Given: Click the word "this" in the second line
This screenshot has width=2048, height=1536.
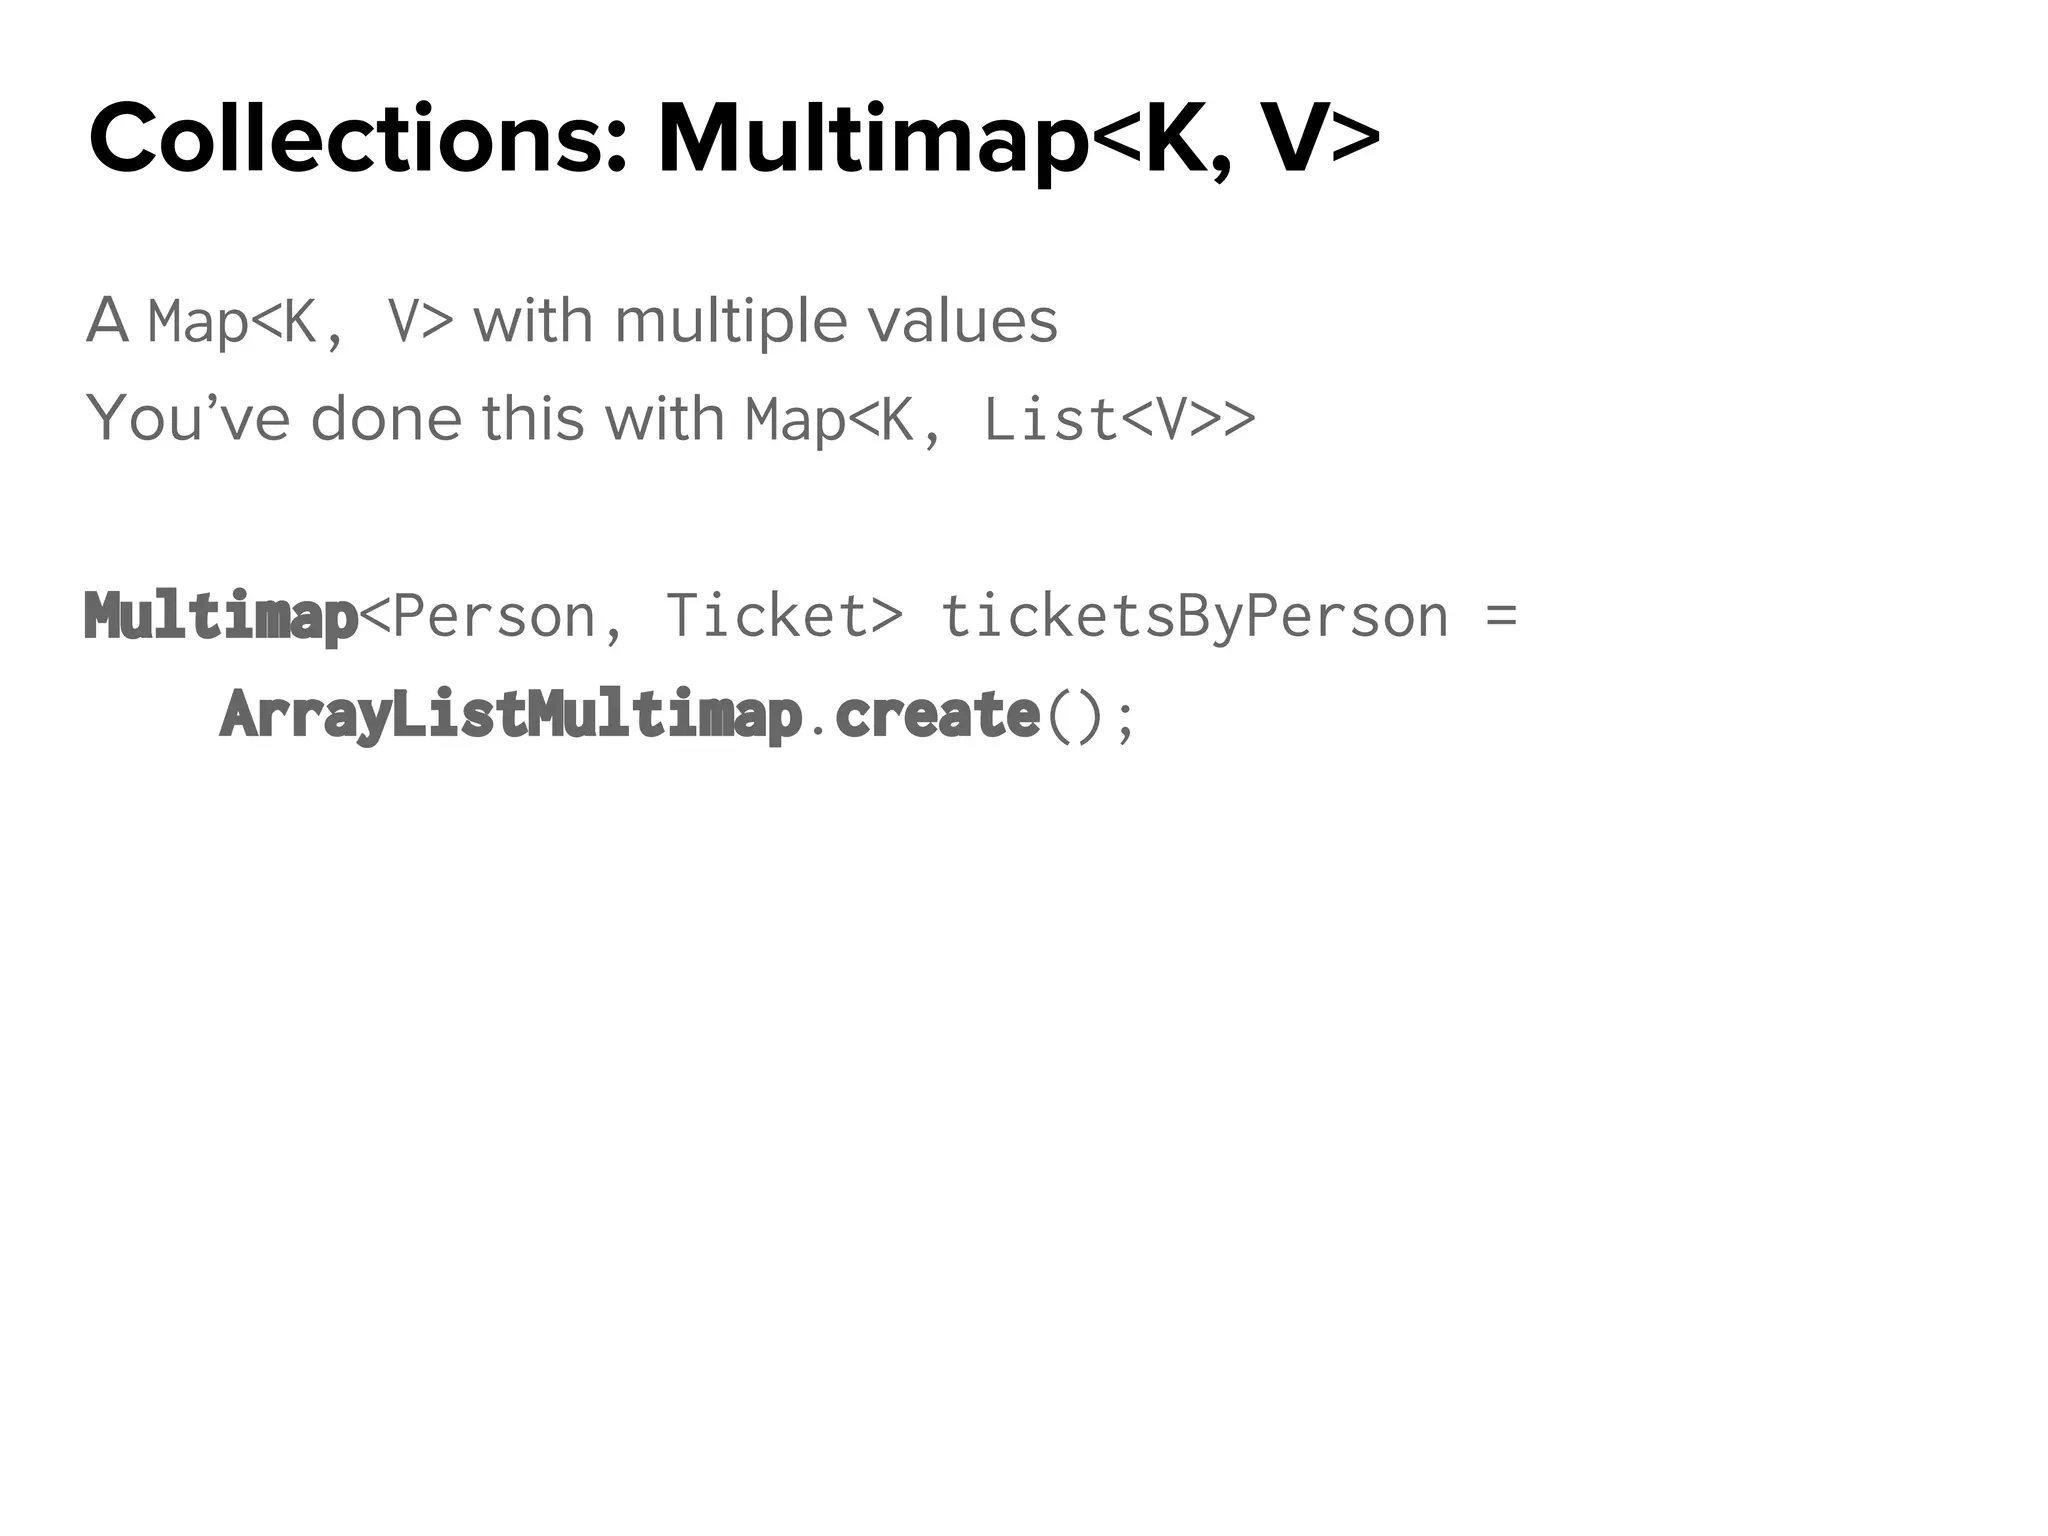Looking at the screenshot, I should click(532, 419).
